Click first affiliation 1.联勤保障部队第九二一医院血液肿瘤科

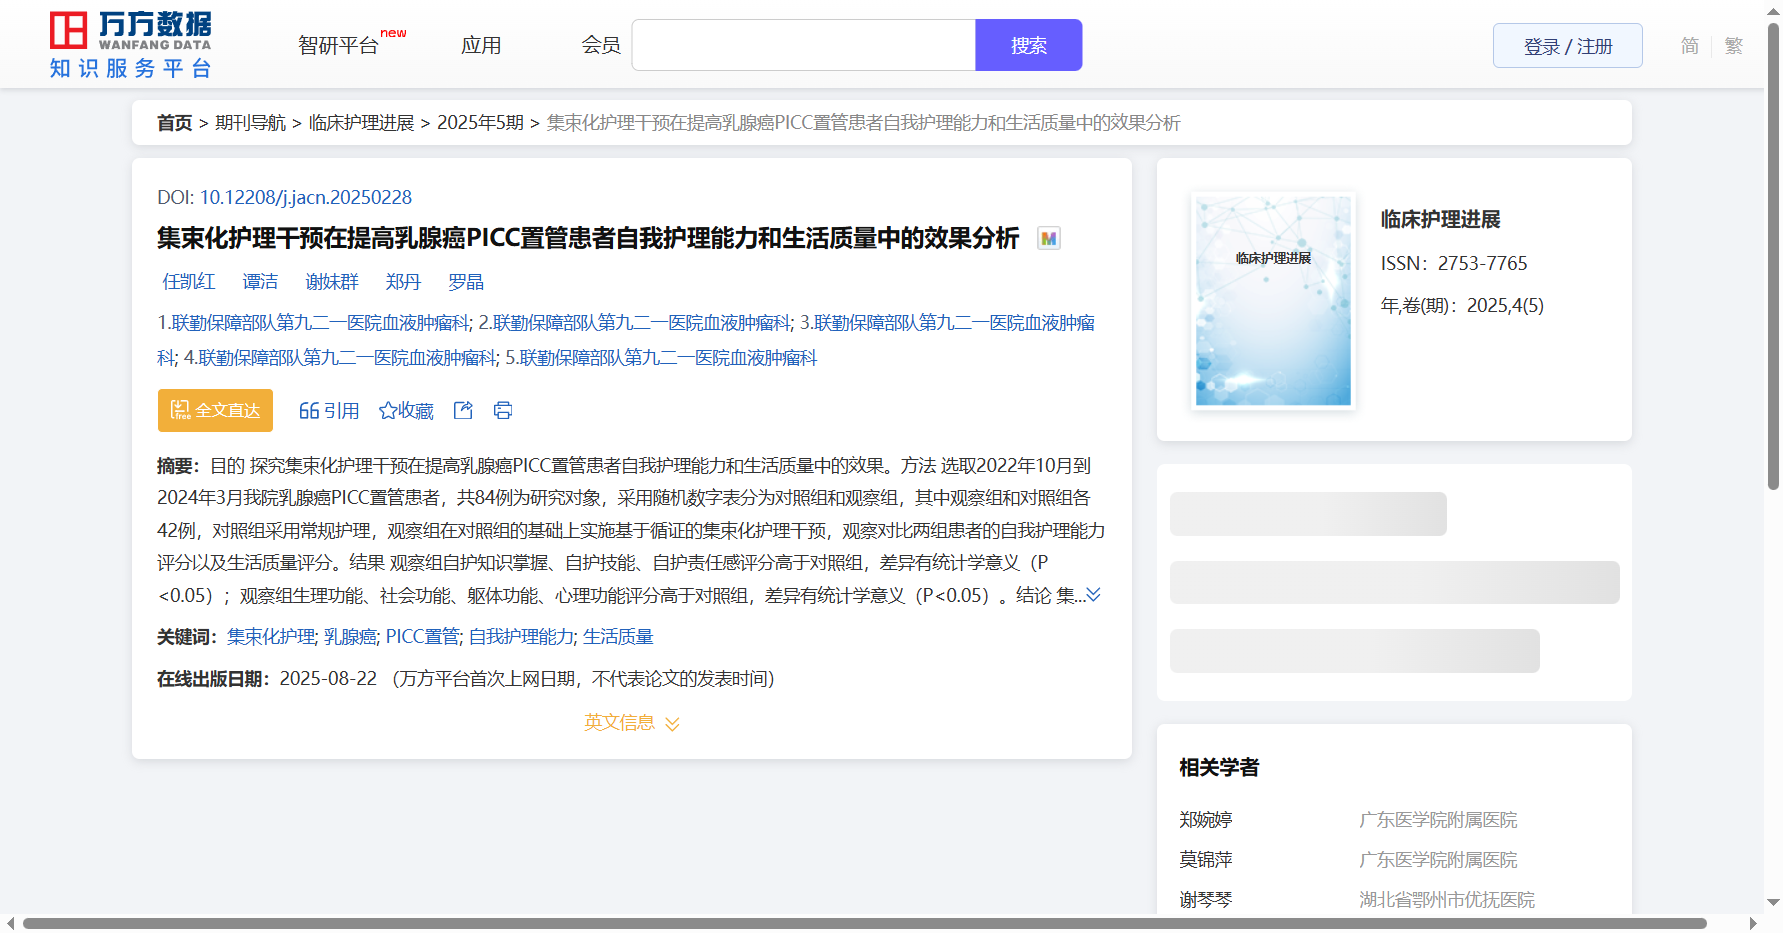point(313,323)
